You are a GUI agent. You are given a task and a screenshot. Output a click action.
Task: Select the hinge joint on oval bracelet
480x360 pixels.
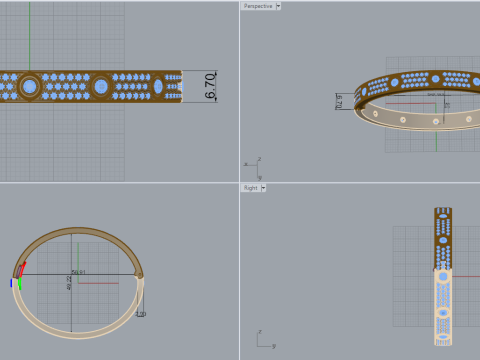tap(139, 275)
